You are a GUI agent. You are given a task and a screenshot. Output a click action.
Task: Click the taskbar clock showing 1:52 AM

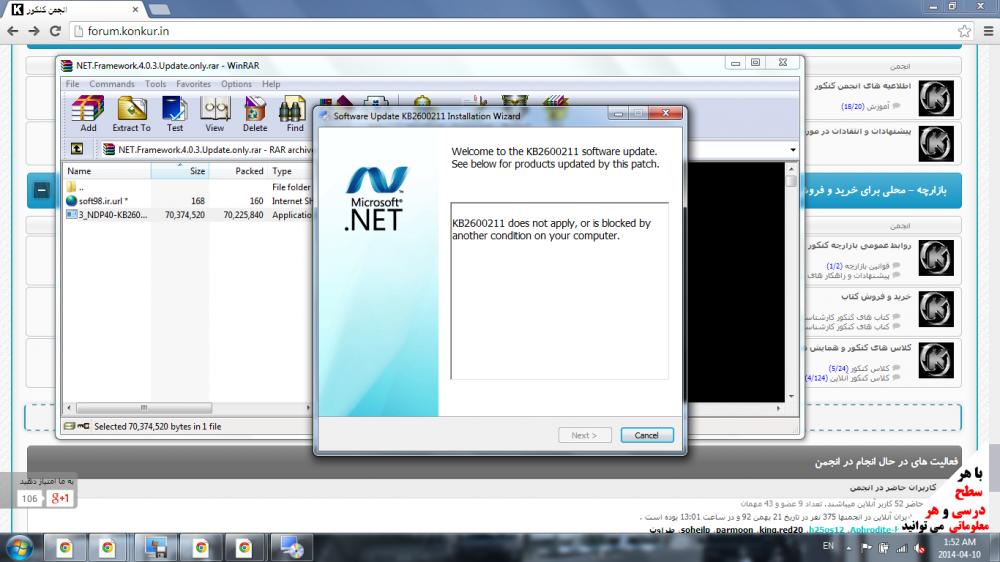(959, 548)
